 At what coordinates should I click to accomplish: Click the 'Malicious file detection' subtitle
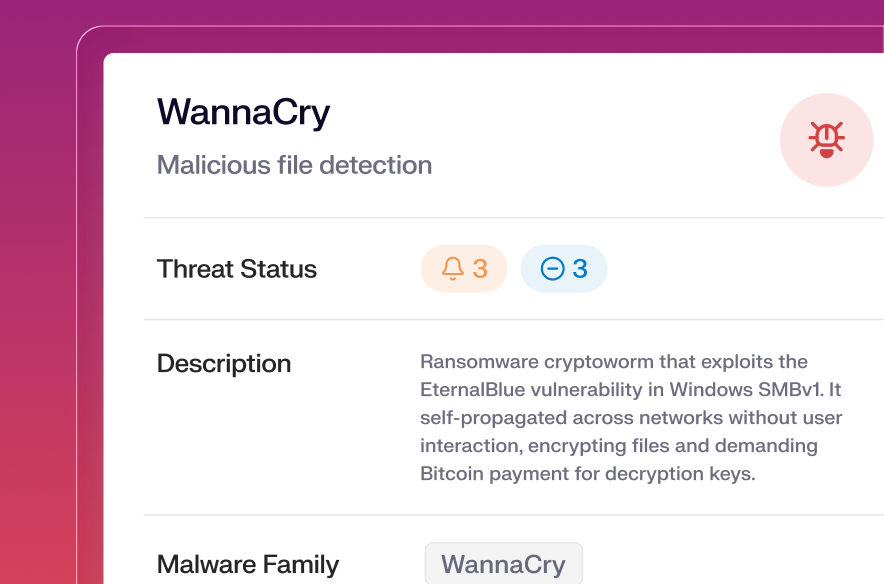(294, 165)
